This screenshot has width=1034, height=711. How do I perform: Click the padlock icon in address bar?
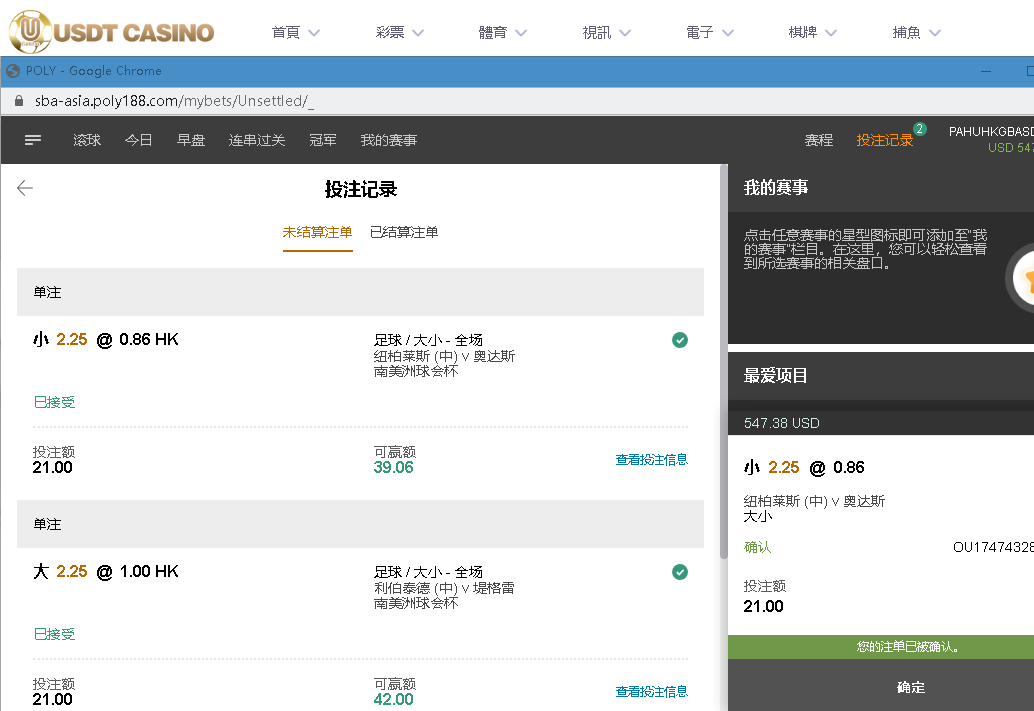(x=17, y=101)
